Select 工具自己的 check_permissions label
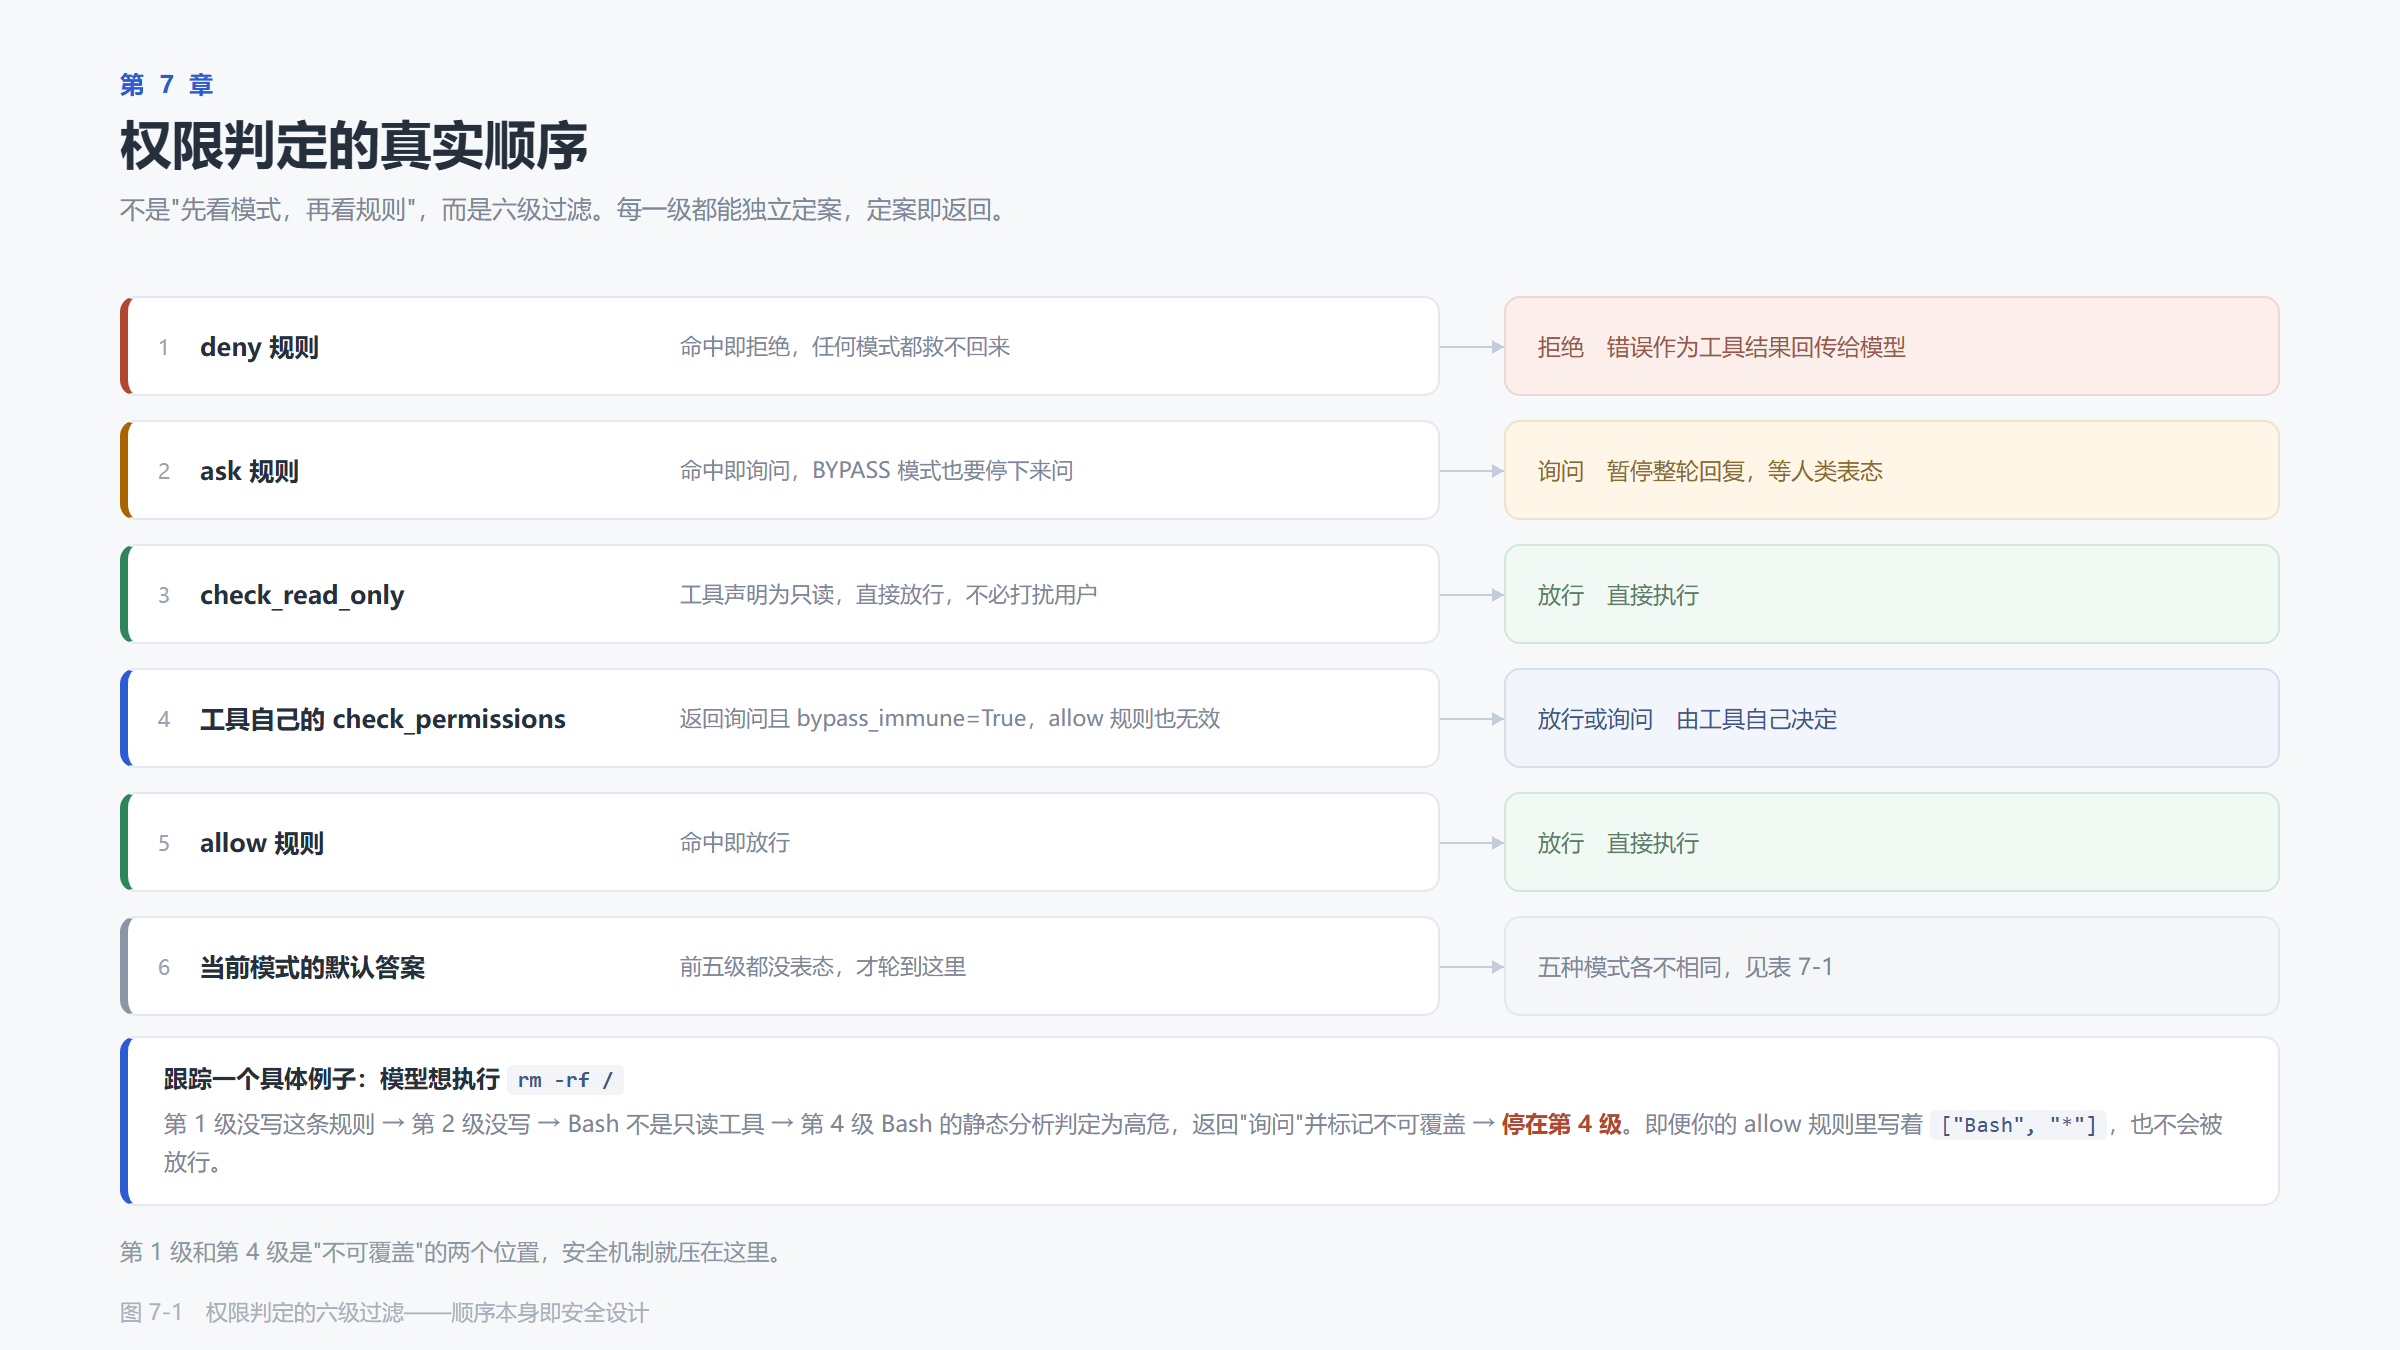Image resolution: width=2400 pixels, height=1350 pixels. [x=383, y=719]
